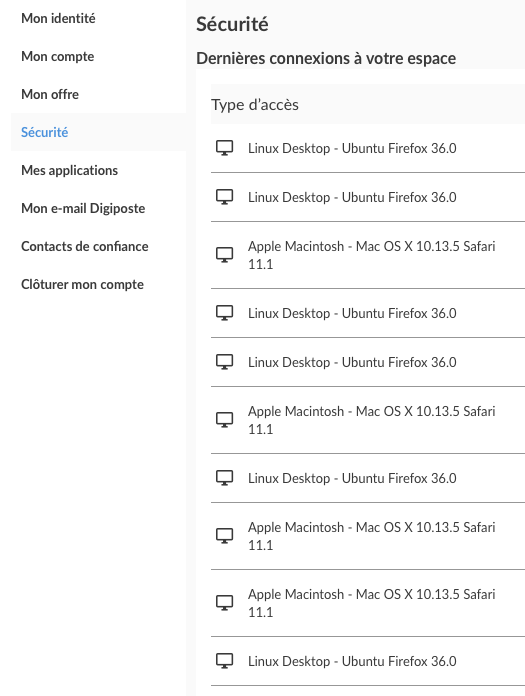Select the Sécurité sidebar item
The image size is (525, 696).
click(x=44, y=132)
